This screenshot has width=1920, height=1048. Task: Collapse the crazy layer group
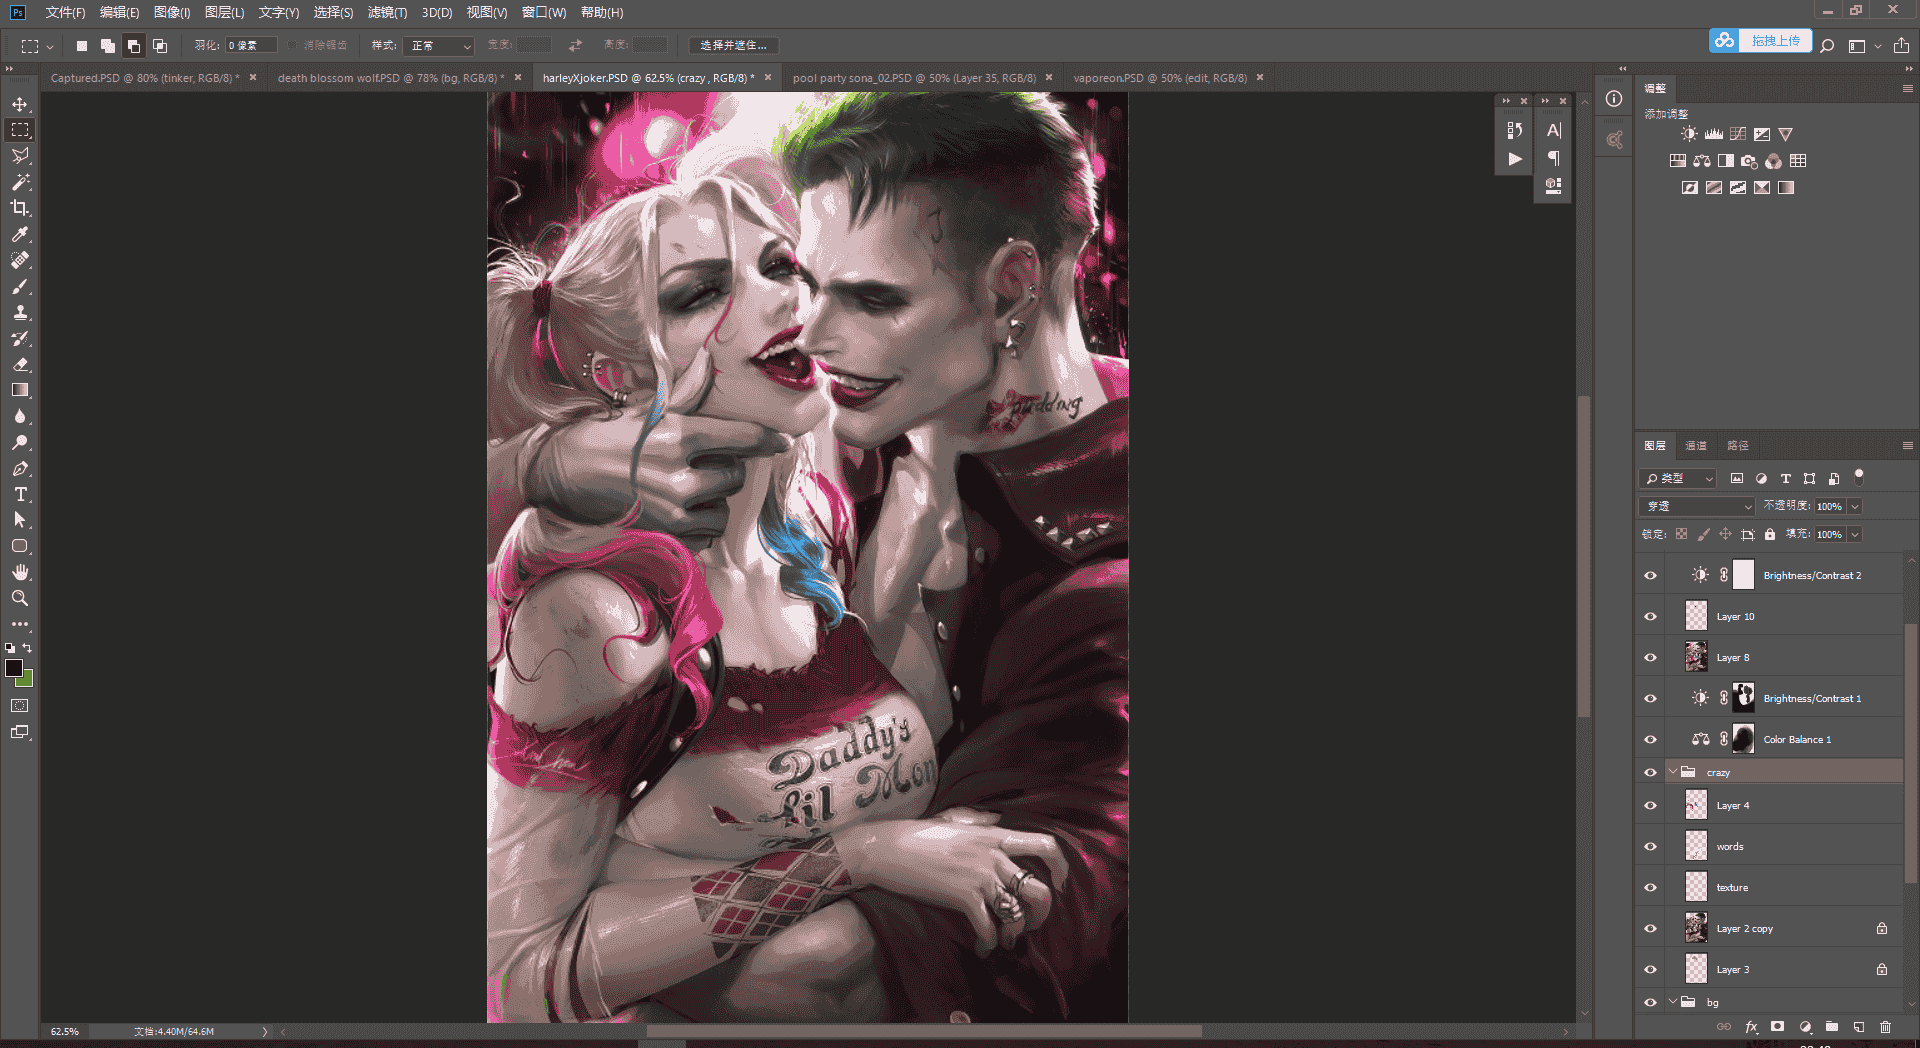tap(1673, 772)
